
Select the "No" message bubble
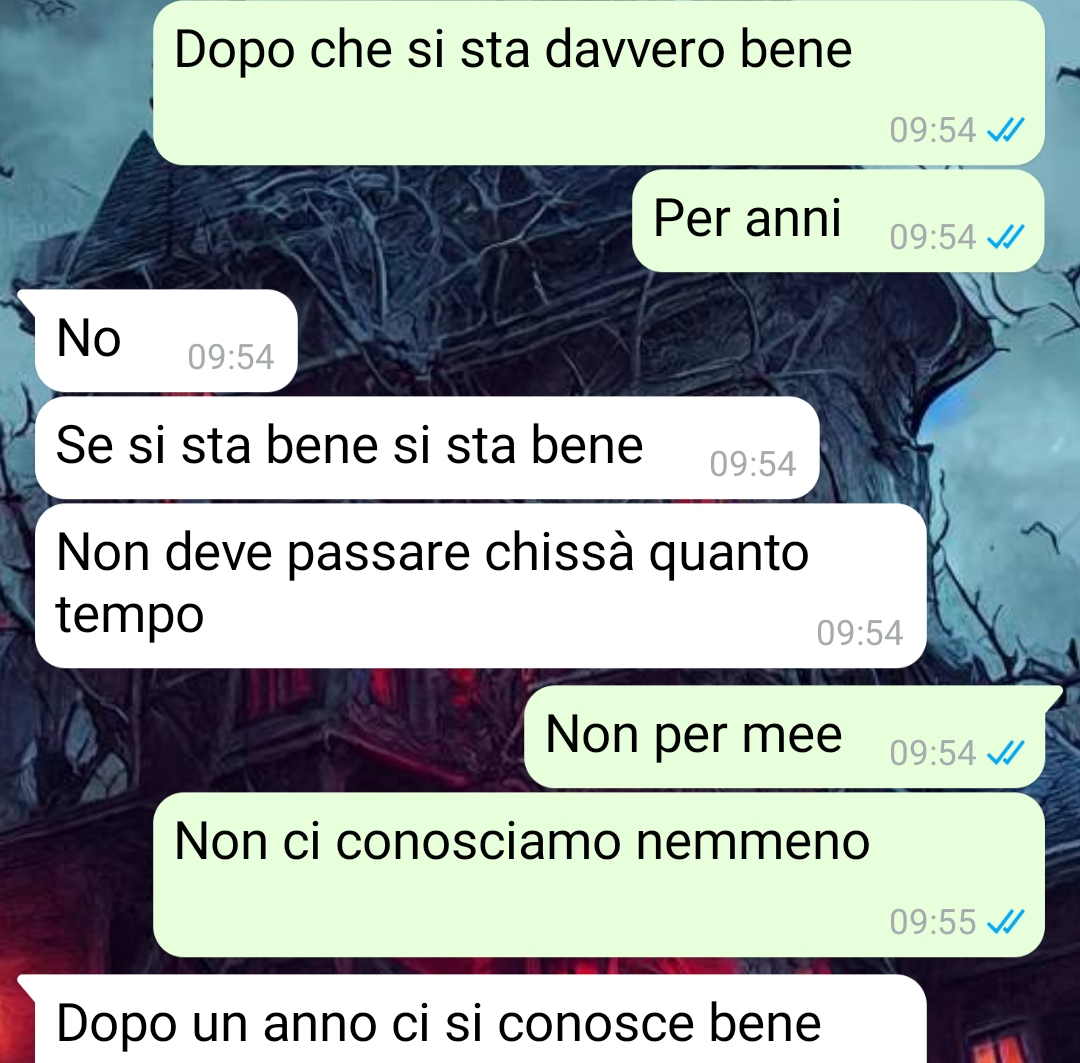point(166,341)
